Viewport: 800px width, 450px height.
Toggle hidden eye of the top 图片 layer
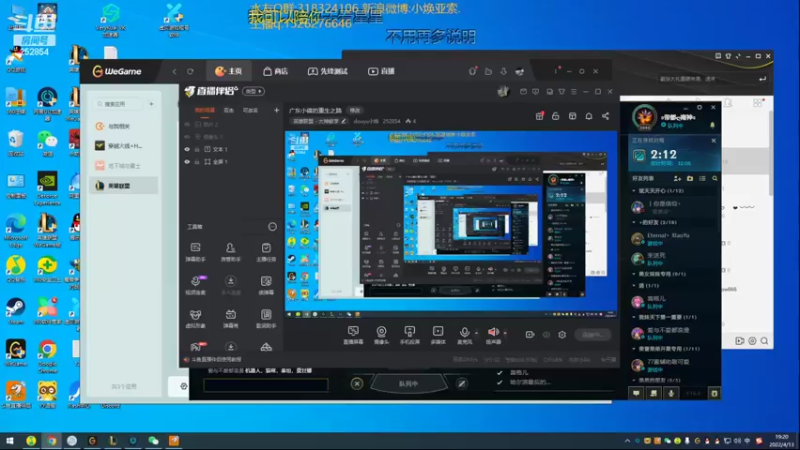coord(187,124)
